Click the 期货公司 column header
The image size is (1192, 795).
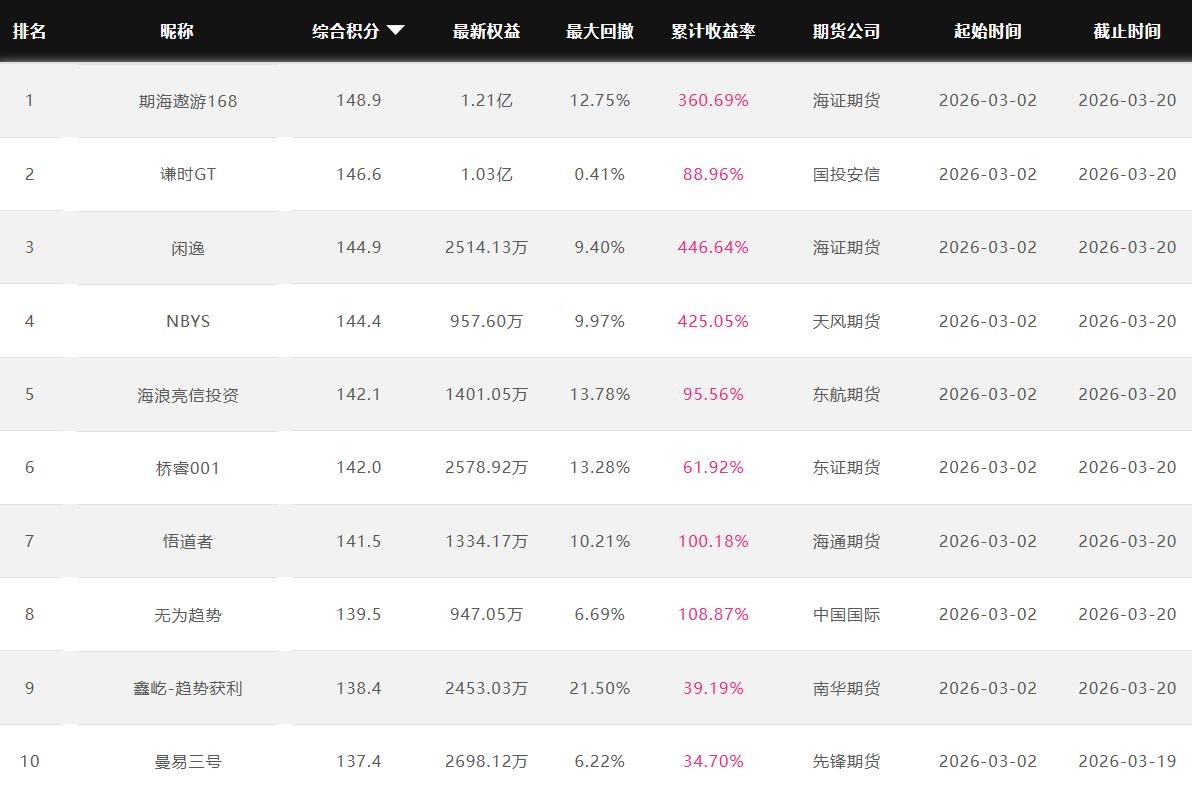pos(846,31)
